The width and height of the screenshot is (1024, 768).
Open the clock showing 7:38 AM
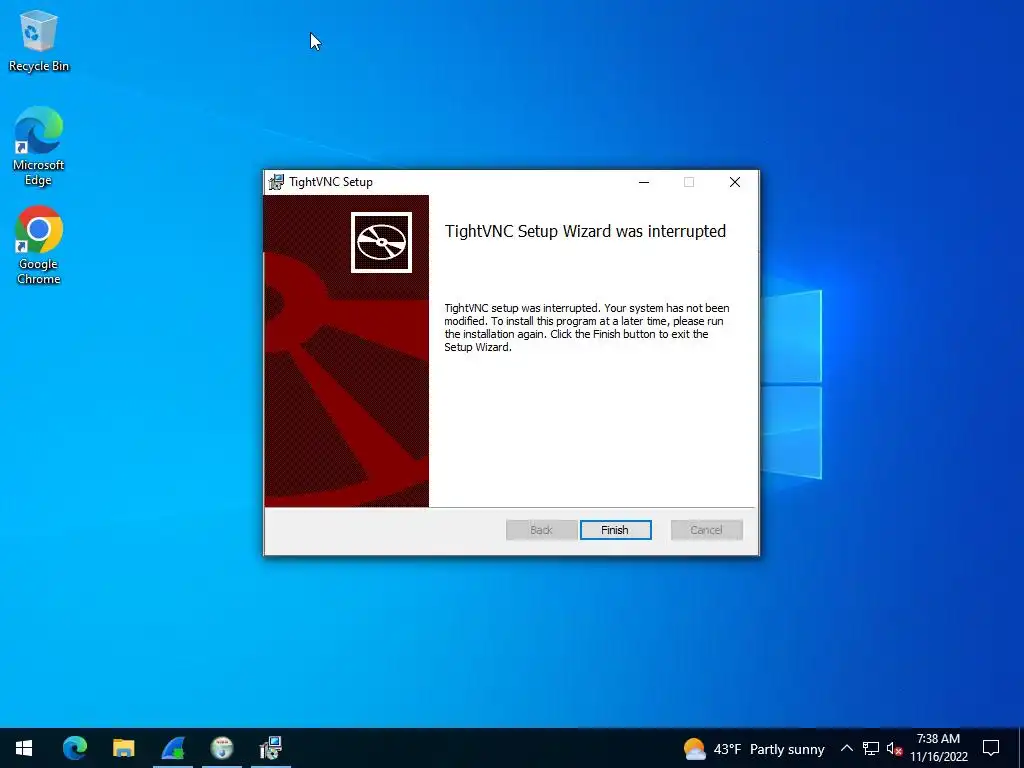point(938,748)
